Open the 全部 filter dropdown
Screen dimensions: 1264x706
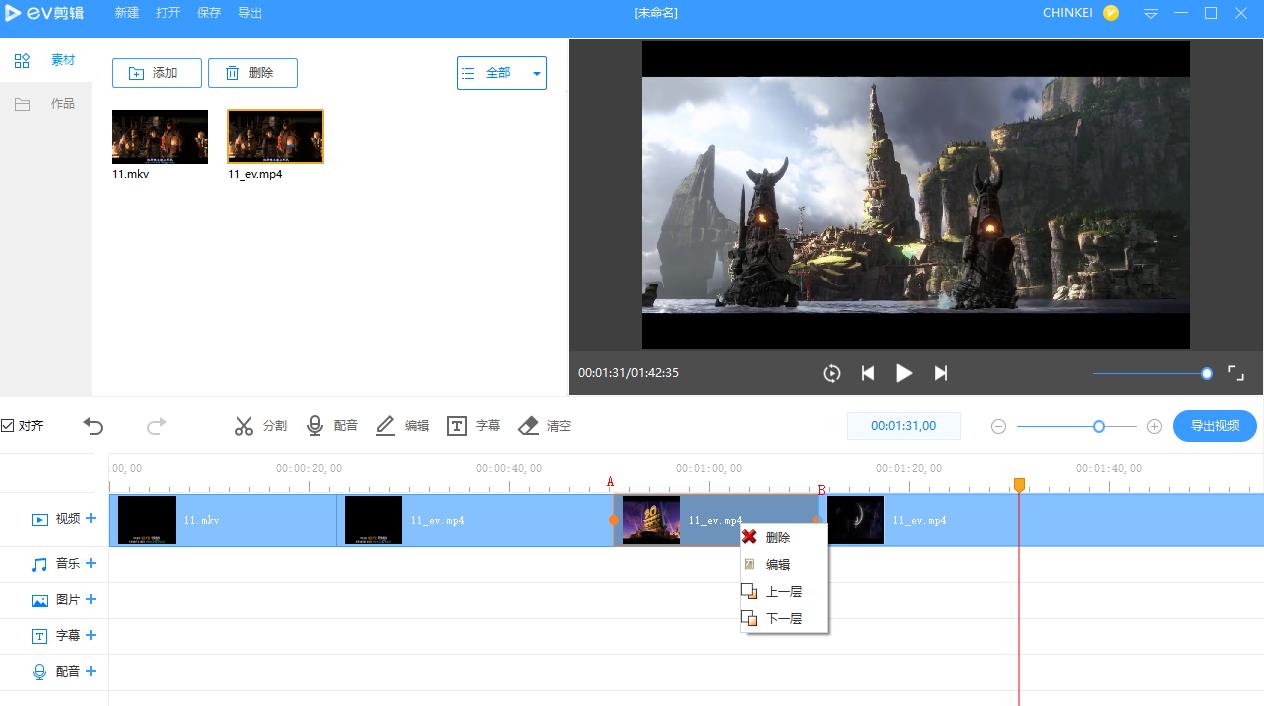coord(502,73)
